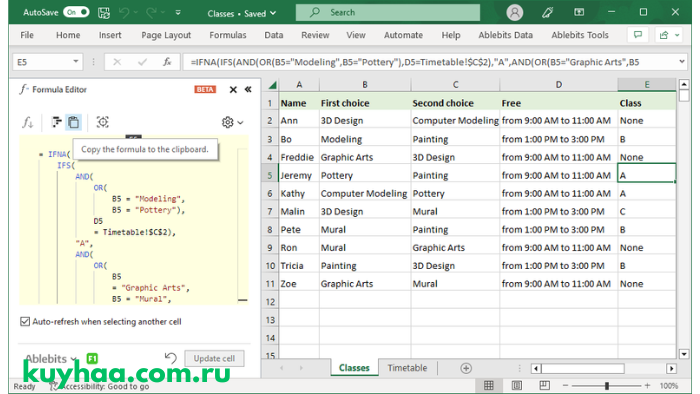Collapse the Formula Editor pane with double chevron
Screen dimensions: 700x394
(248, 90)
